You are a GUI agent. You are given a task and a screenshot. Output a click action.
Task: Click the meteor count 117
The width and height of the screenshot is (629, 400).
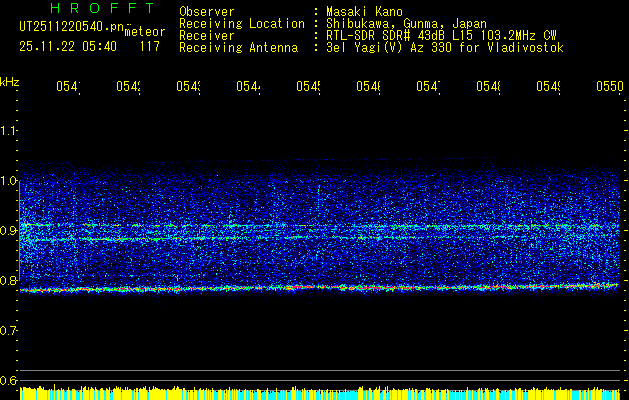[x=150, y=47]
